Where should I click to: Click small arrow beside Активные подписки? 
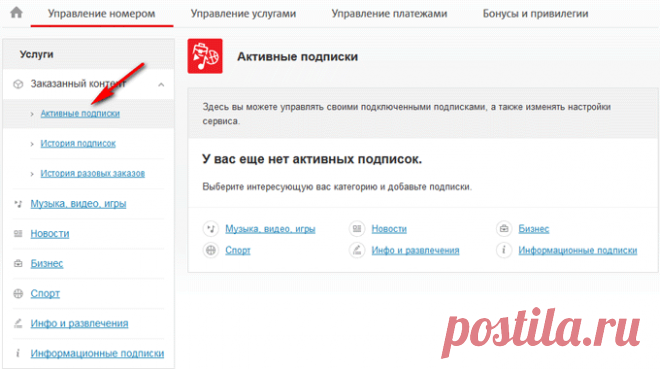click(32, 114)
